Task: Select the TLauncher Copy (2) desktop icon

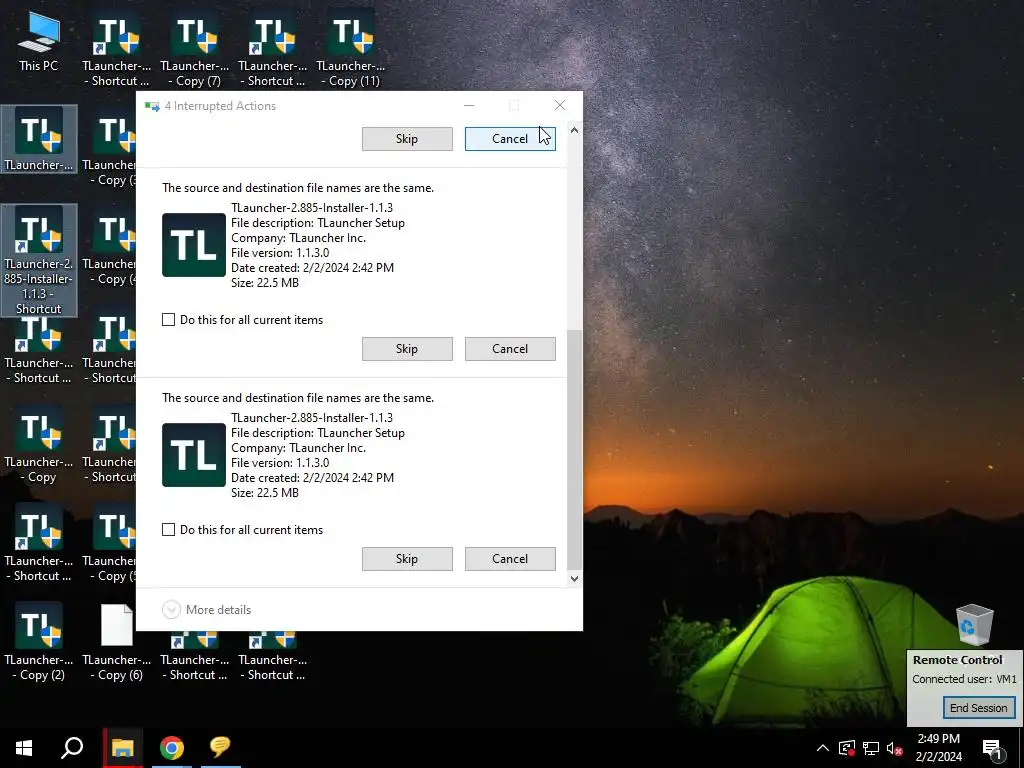Action: point(39,642)
